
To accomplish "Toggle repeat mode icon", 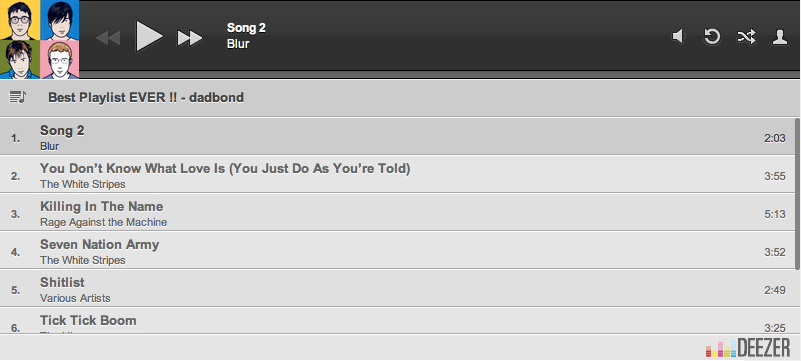I will coord(712,36).
